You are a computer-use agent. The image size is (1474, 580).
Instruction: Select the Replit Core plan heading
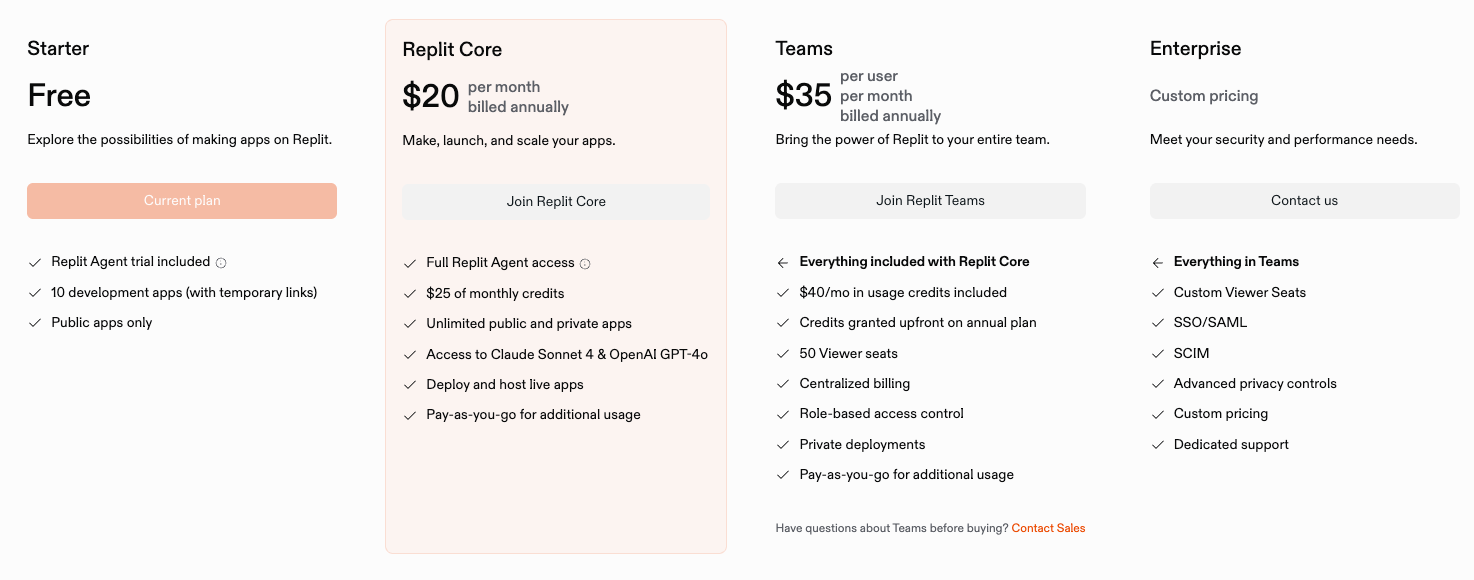pos(452,50)
